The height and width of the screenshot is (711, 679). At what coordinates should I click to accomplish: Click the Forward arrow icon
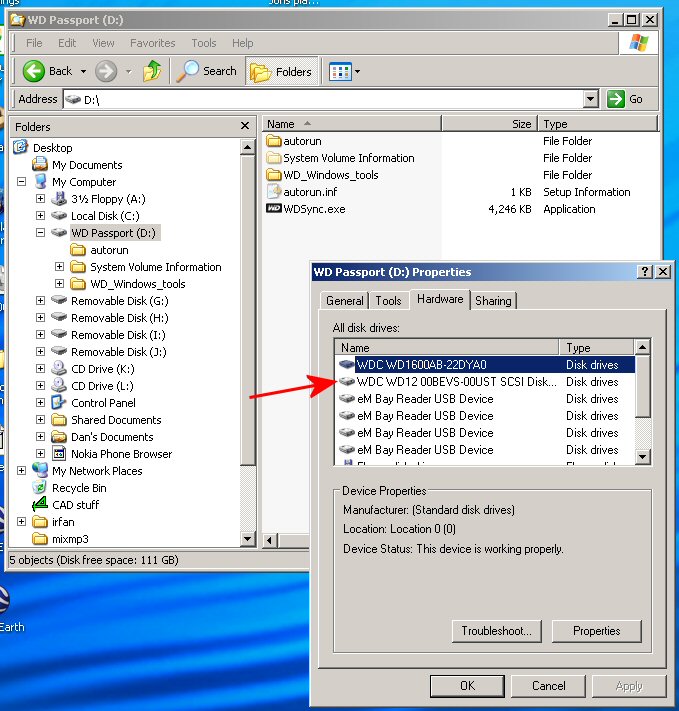[x=106, y=71]
